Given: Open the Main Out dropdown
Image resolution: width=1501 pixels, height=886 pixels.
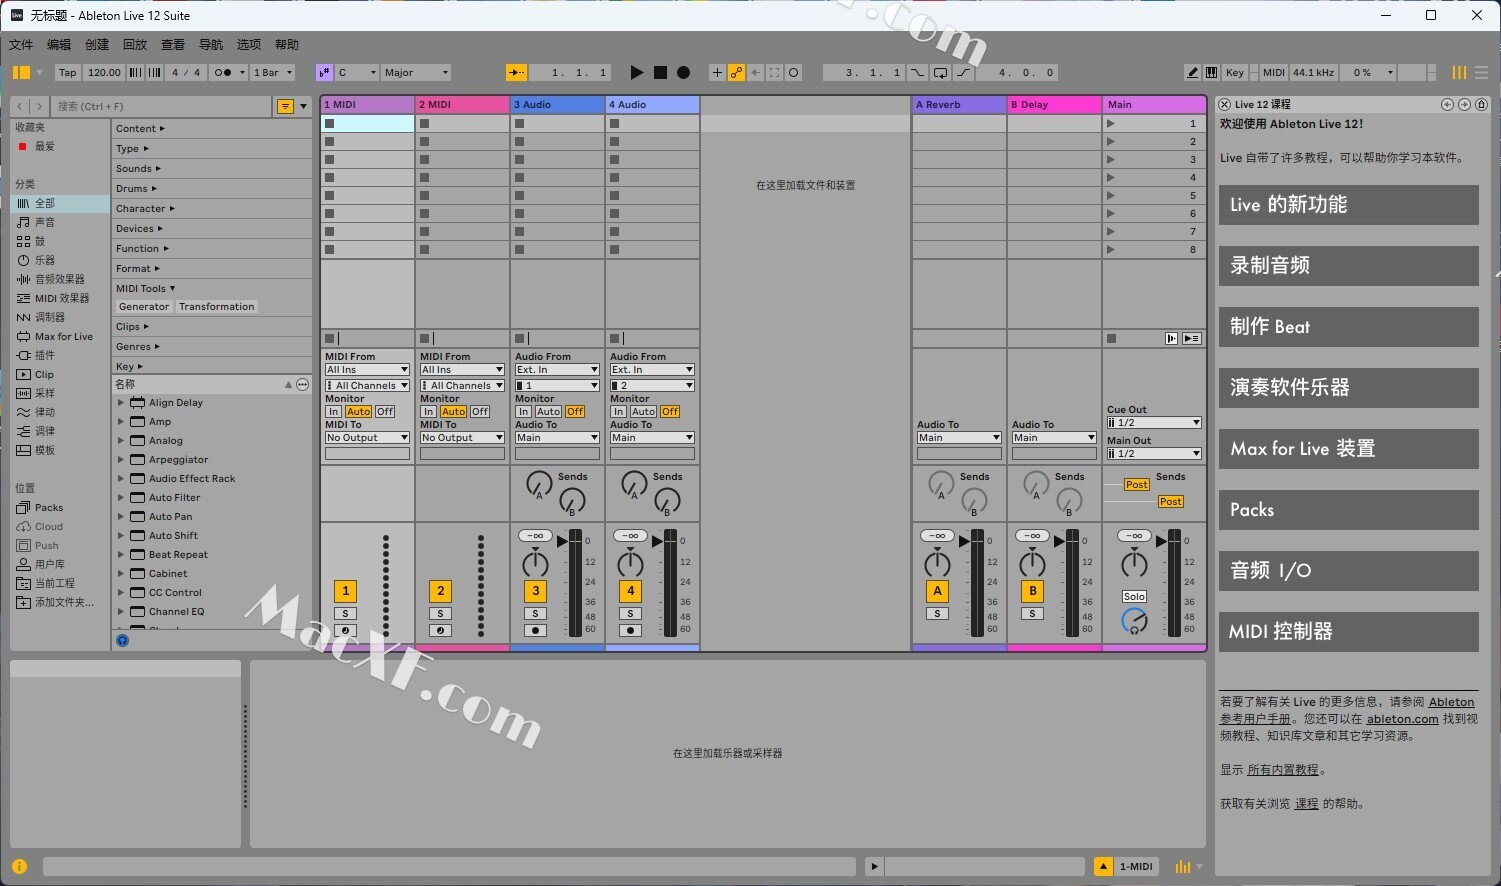Looking at the screenshot, I should [x=1154, y=454].
